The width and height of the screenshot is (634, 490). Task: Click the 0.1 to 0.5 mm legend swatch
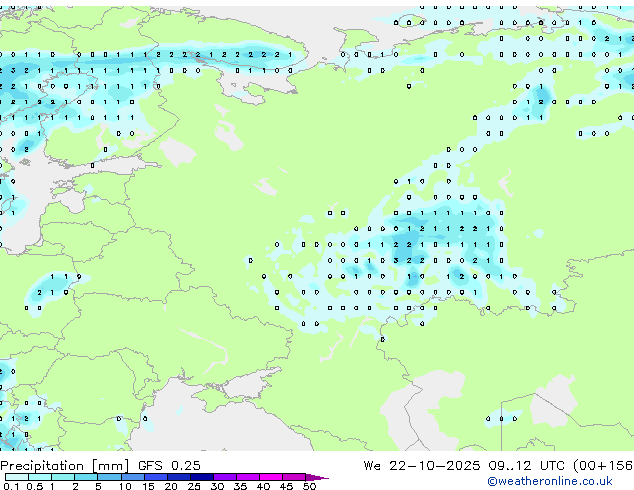[x=17, y=477]
